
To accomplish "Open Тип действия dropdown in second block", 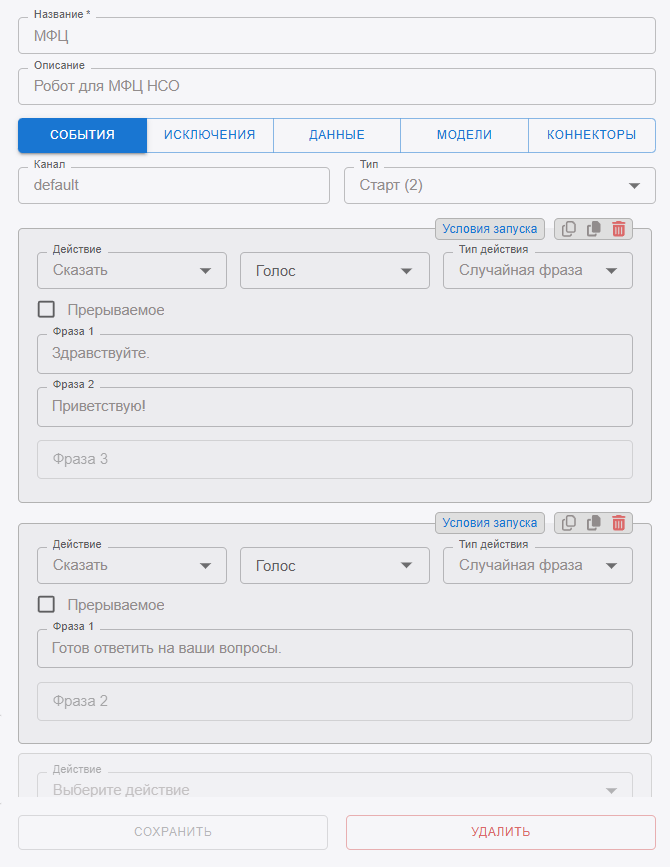I will [x=537, y=566].
